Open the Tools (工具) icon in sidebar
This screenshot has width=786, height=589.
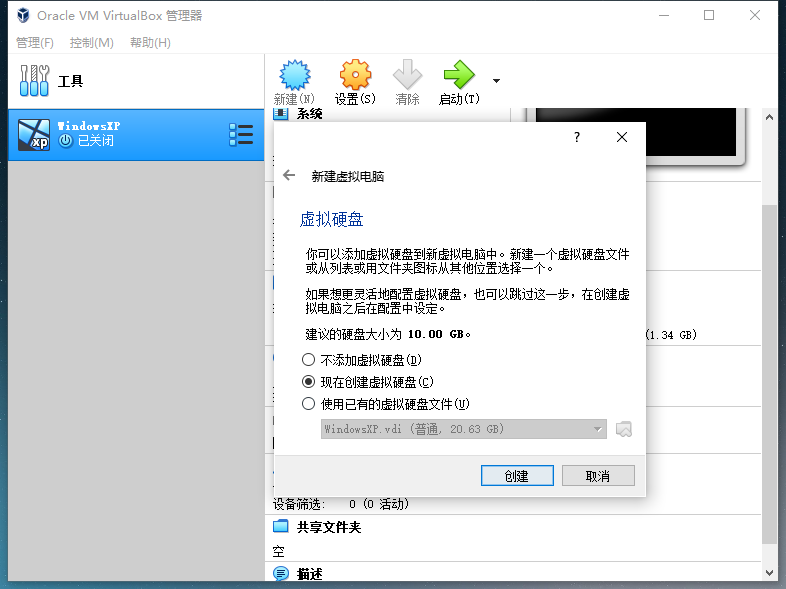click(34, 80)
